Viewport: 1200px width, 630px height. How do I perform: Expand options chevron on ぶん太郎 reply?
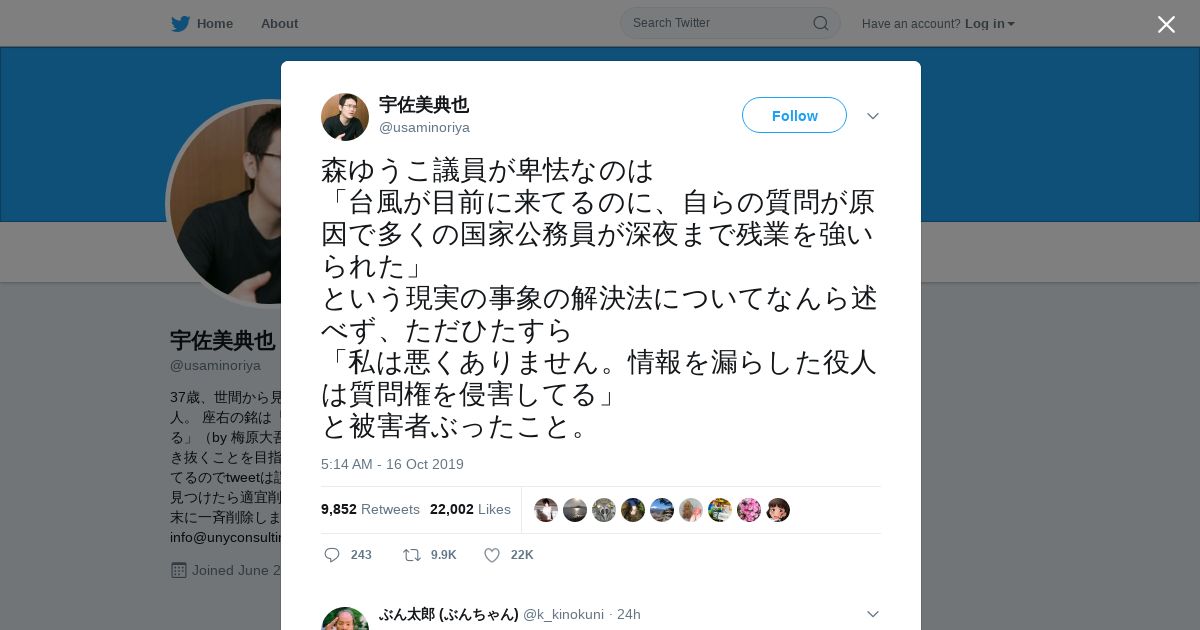[873, 614]
